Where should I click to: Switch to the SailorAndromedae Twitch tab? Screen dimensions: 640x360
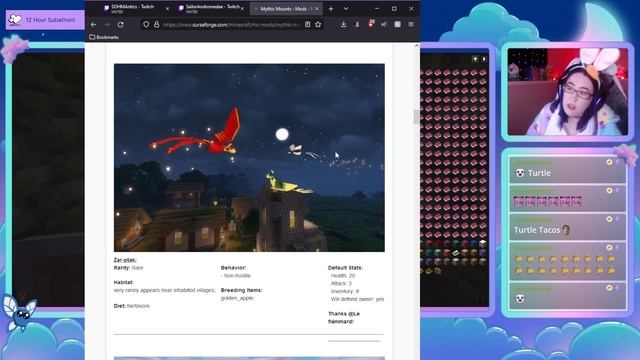211,9
